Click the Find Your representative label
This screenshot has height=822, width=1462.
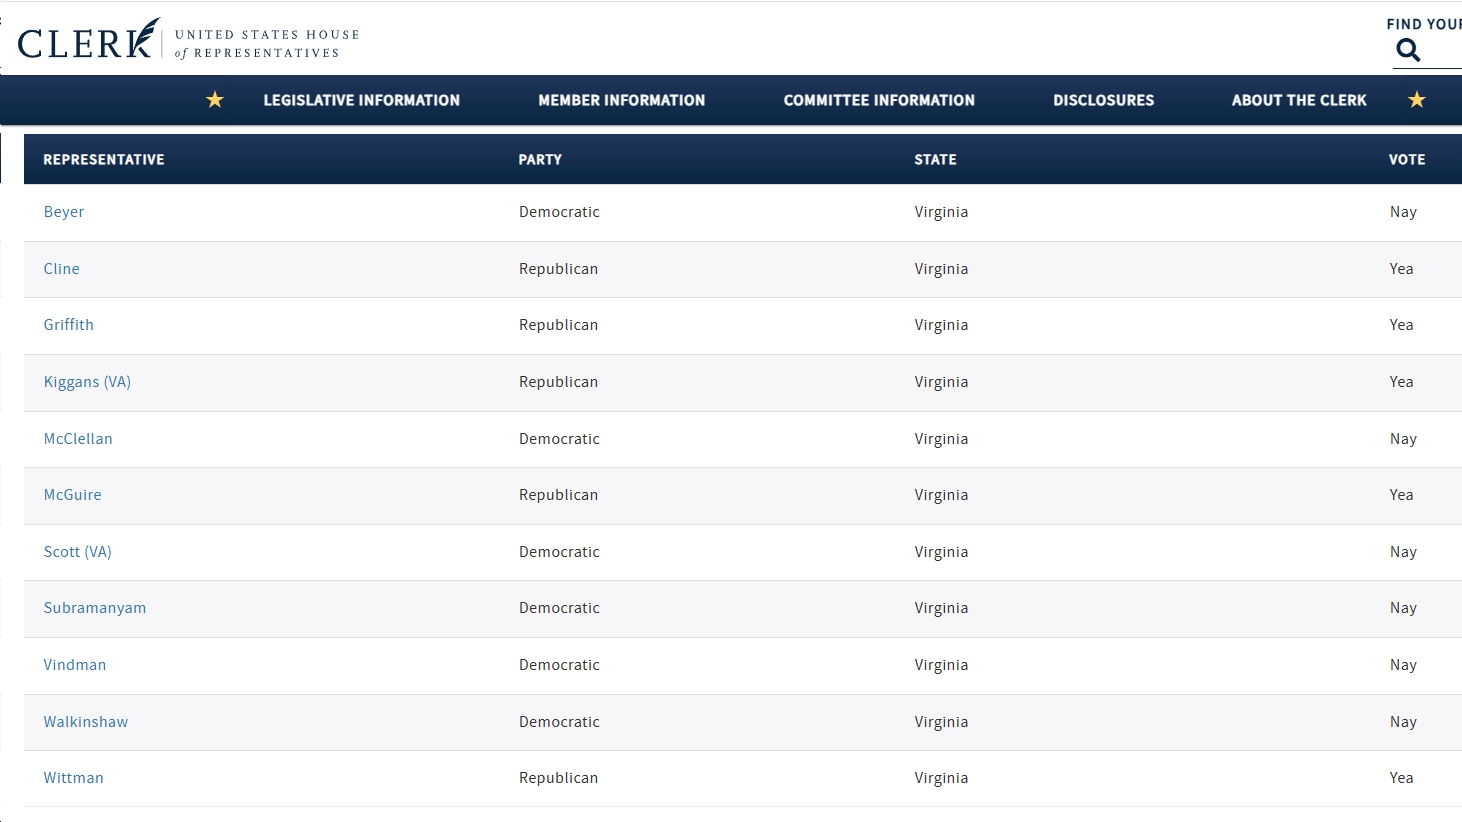pos(1421,23)
